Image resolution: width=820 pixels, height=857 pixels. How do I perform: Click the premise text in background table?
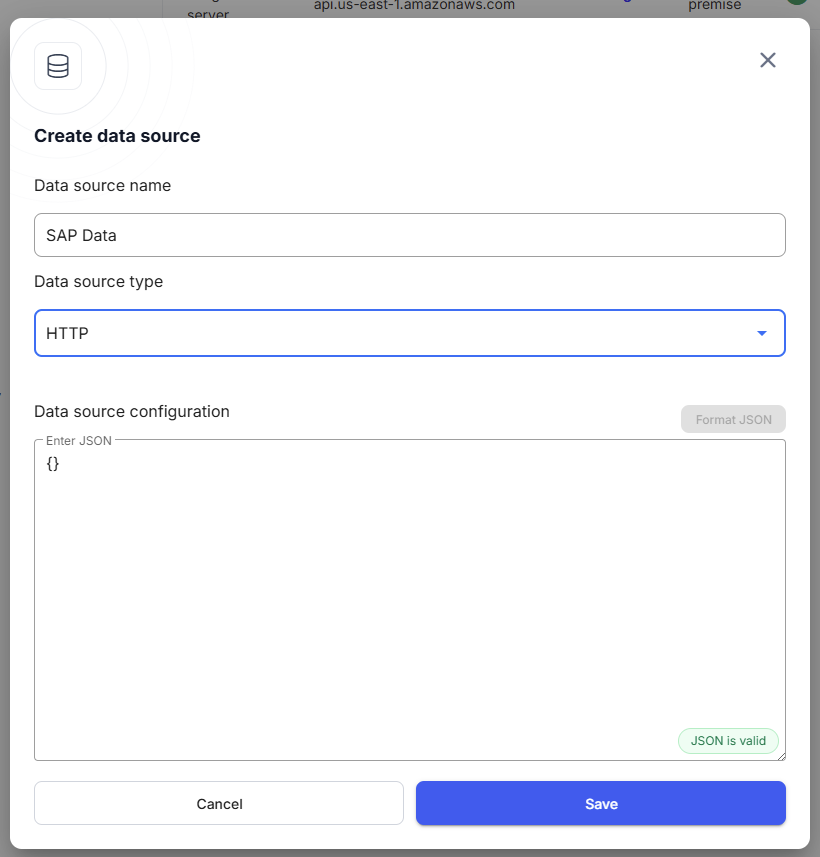[x=714, y=5]
